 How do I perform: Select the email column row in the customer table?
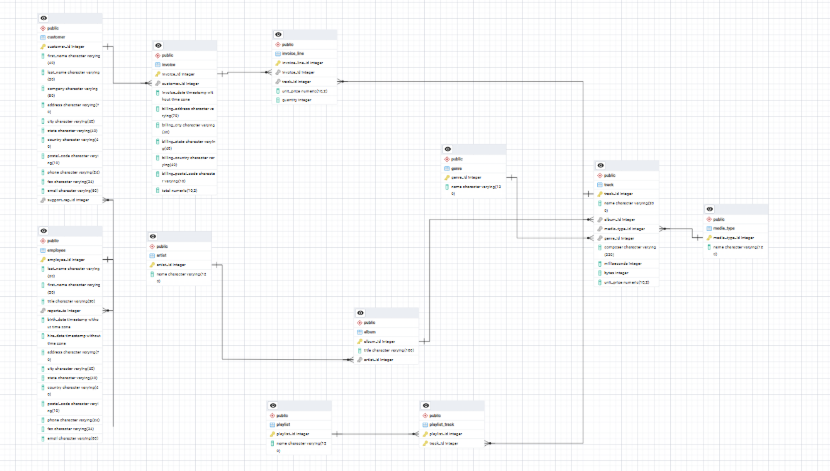tap(70, 191)
